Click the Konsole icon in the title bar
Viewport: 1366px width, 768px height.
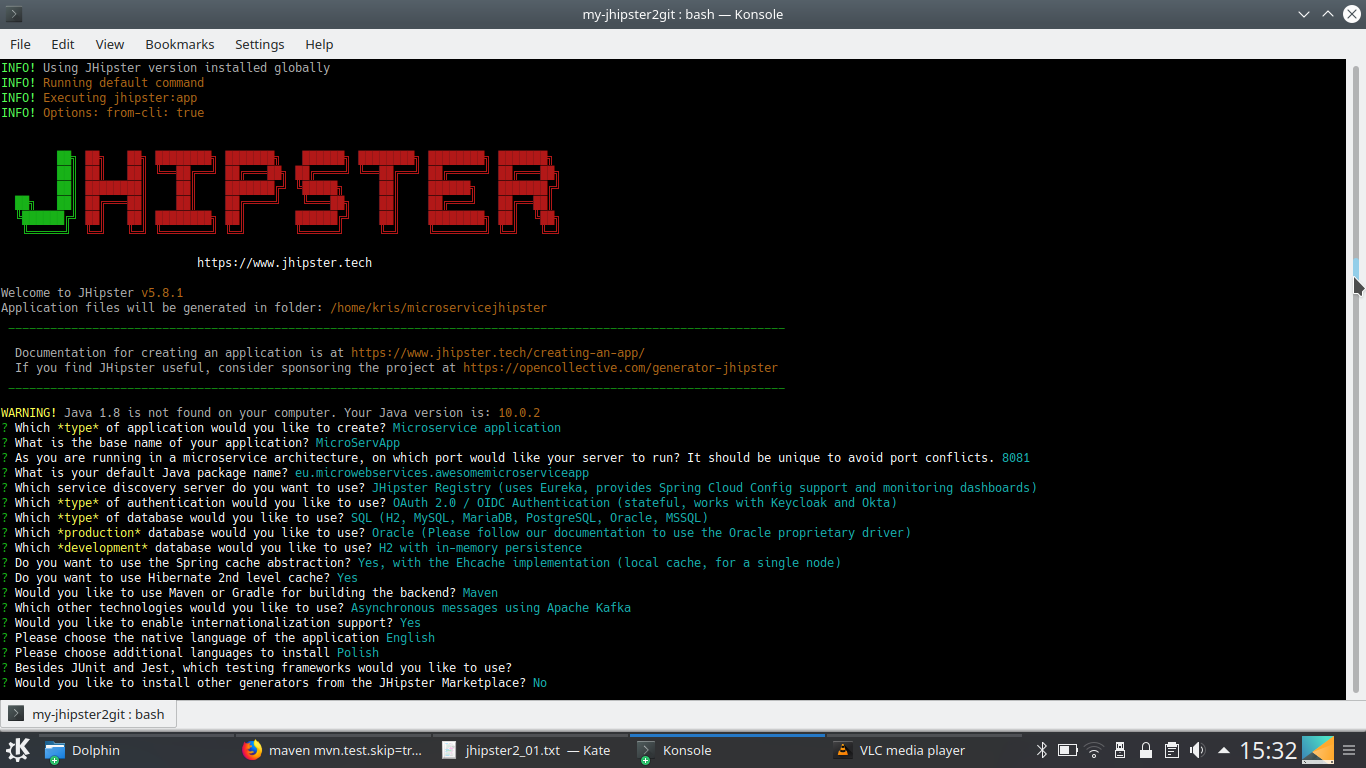tap(14, 14)
